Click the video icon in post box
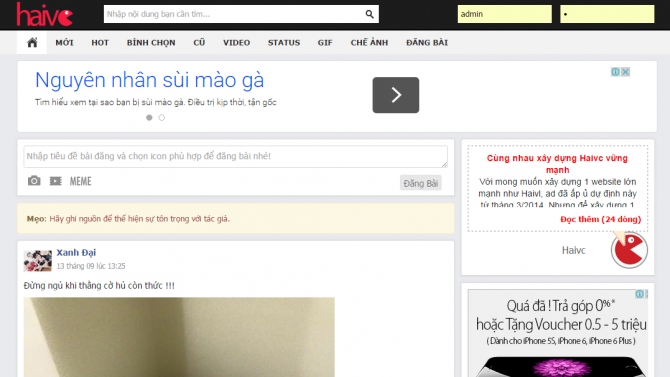Viewport: 670px width, 377px height. (x=56, y=181)
